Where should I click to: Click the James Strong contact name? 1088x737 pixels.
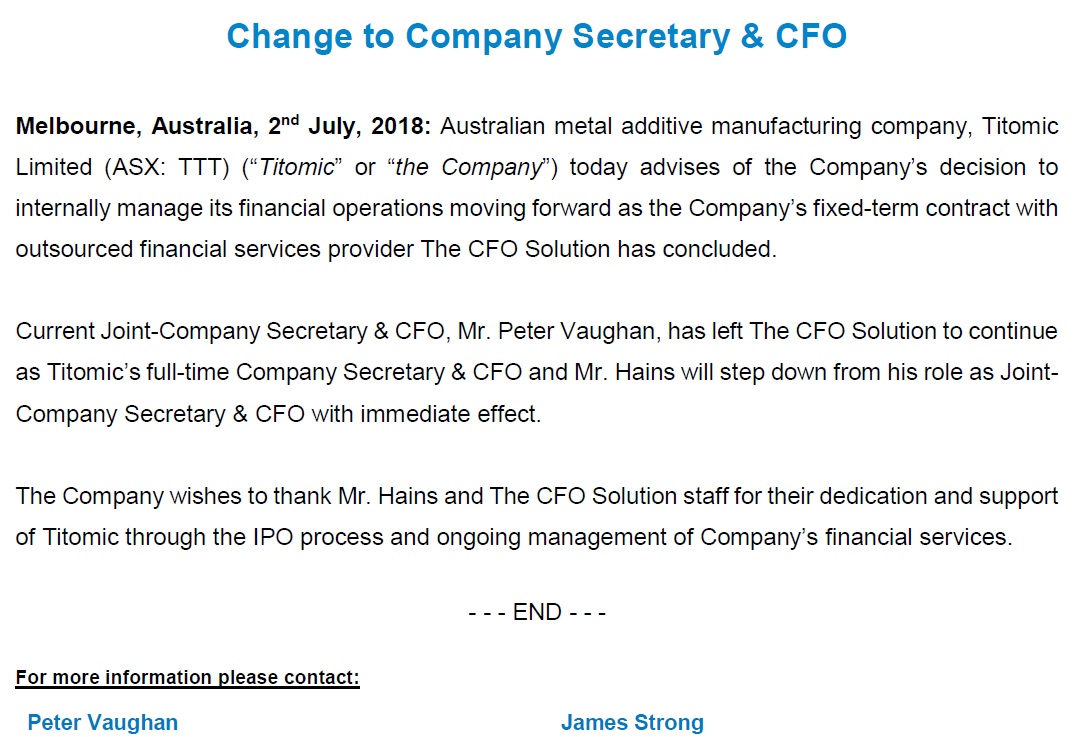pyautogui.click(x=632, y=722)
